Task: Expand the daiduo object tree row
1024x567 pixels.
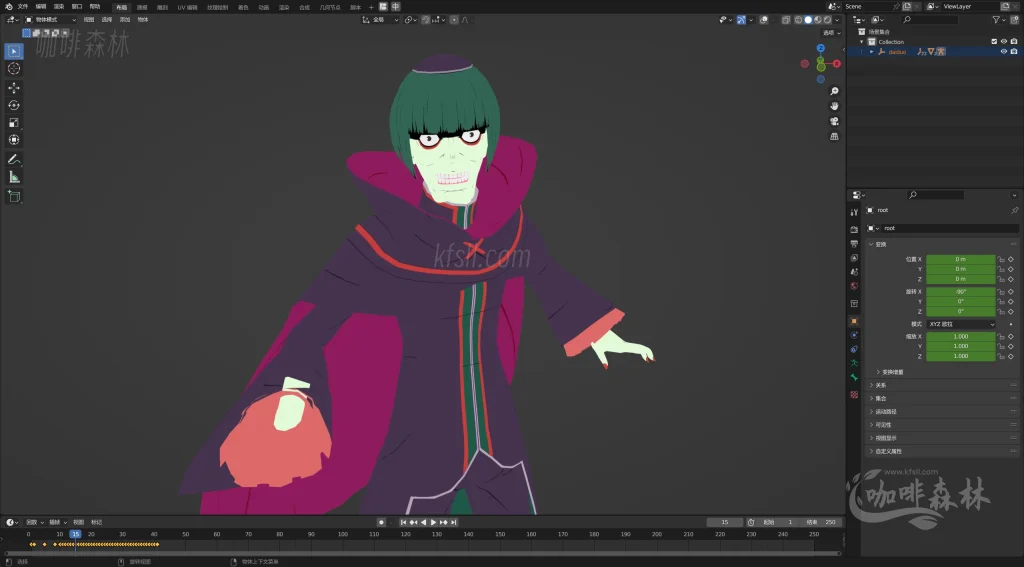Action: (x=871, y=52)
